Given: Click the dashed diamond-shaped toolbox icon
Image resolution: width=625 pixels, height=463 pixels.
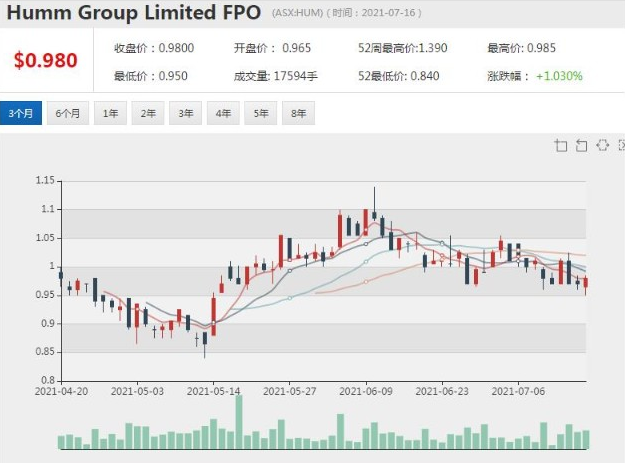Looking at the screenshot, I should click(x=602, y=146).
